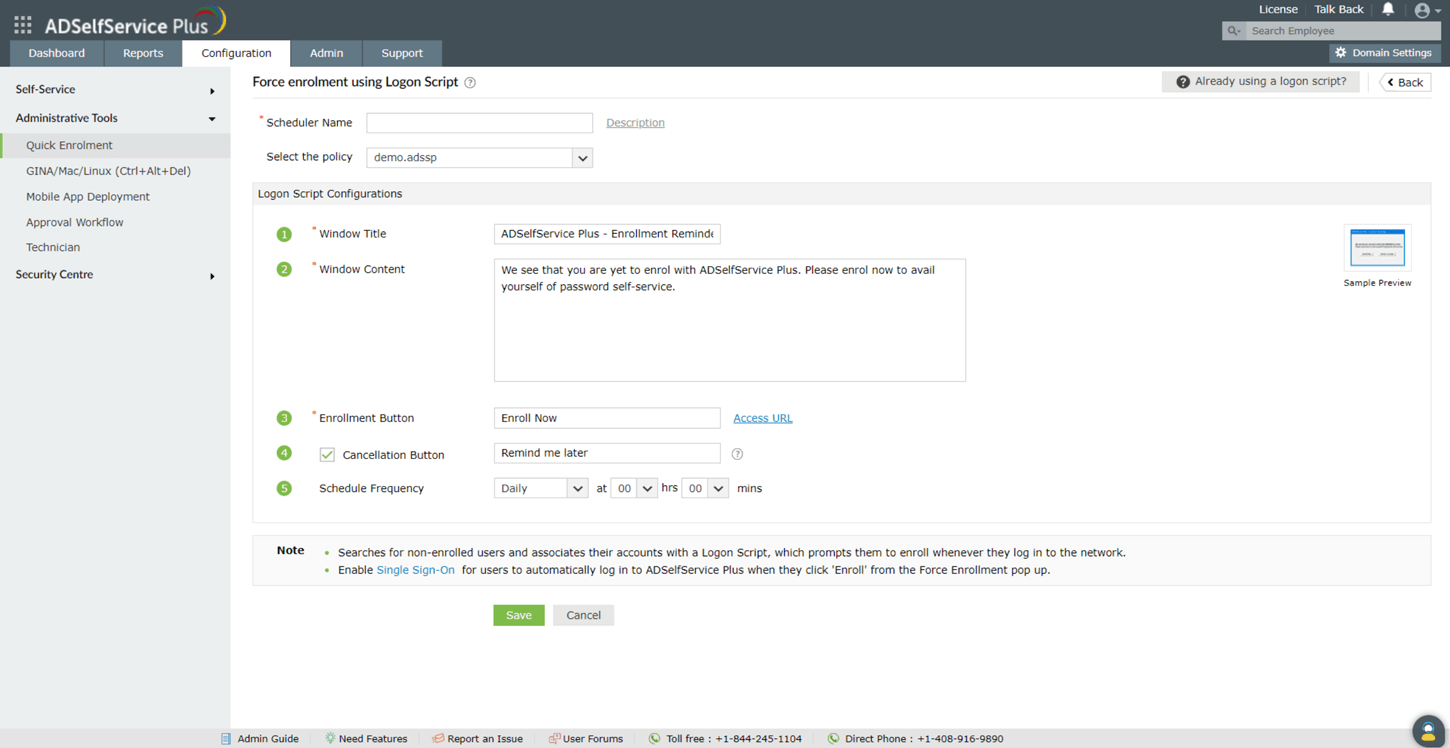Click the help icon beside Force enrolment title
Screen dimensions: 1450x748
click(x=470, y=83)
